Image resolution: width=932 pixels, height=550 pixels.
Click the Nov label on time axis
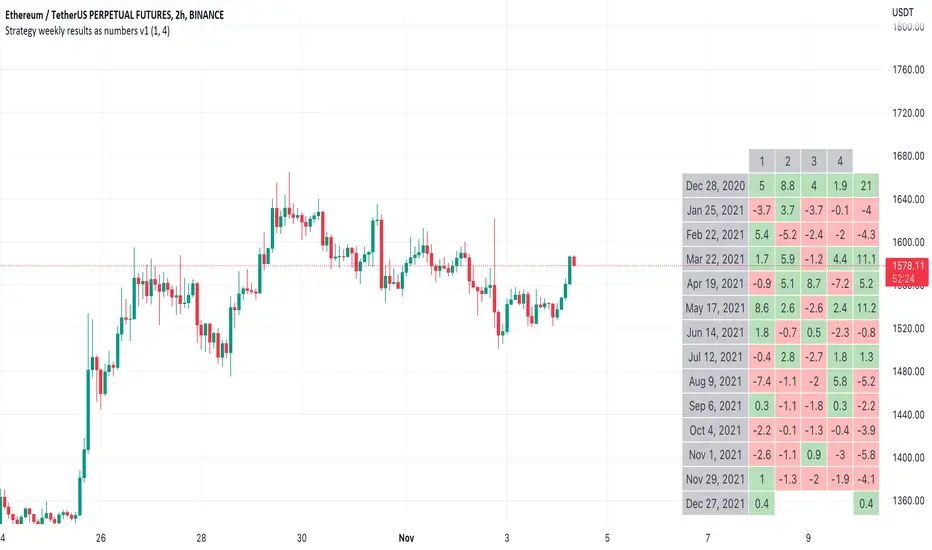point(407,537)
